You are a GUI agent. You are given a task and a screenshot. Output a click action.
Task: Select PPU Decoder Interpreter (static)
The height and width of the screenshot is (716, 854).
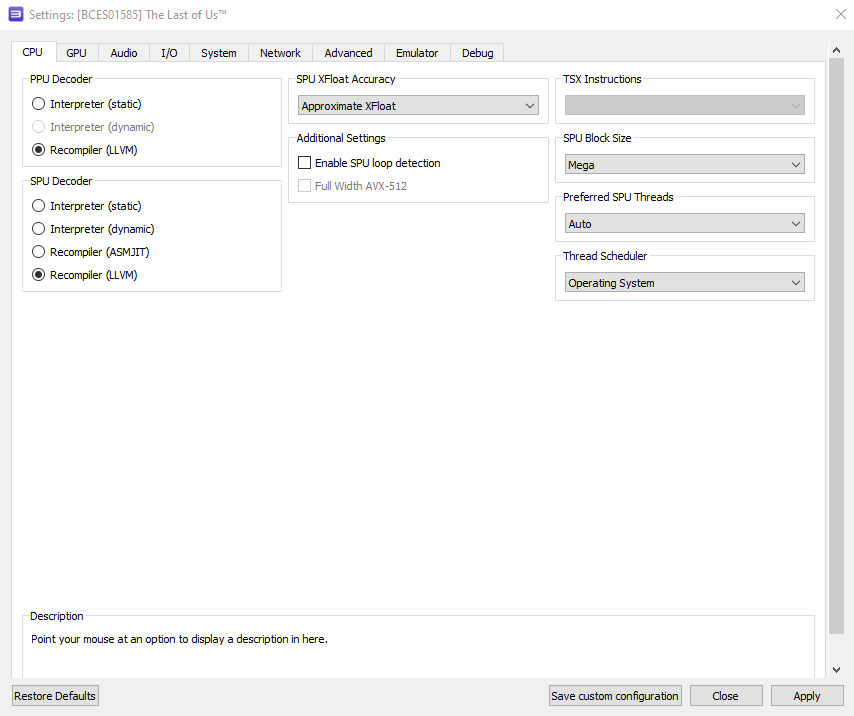(39, 104)
